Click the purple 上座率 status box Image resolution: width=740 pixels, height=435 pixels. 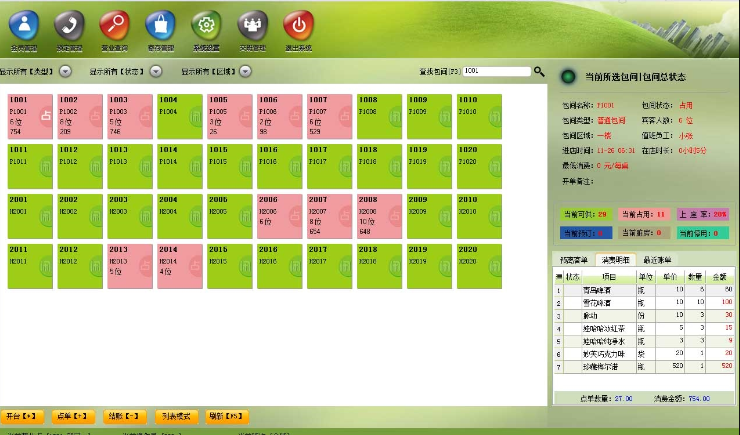click(703, 214)
